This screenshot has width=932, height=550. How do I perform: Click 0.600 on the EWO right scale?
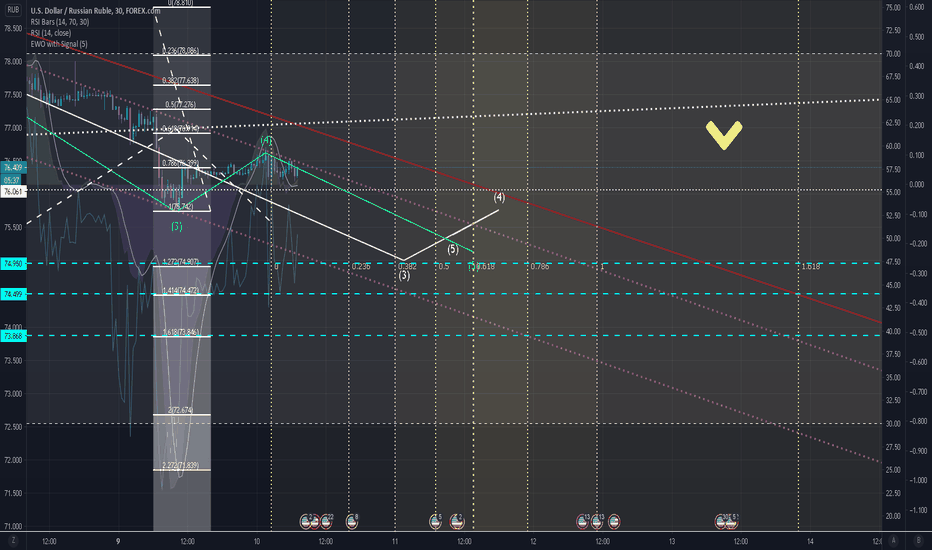(x=917, y=7)
